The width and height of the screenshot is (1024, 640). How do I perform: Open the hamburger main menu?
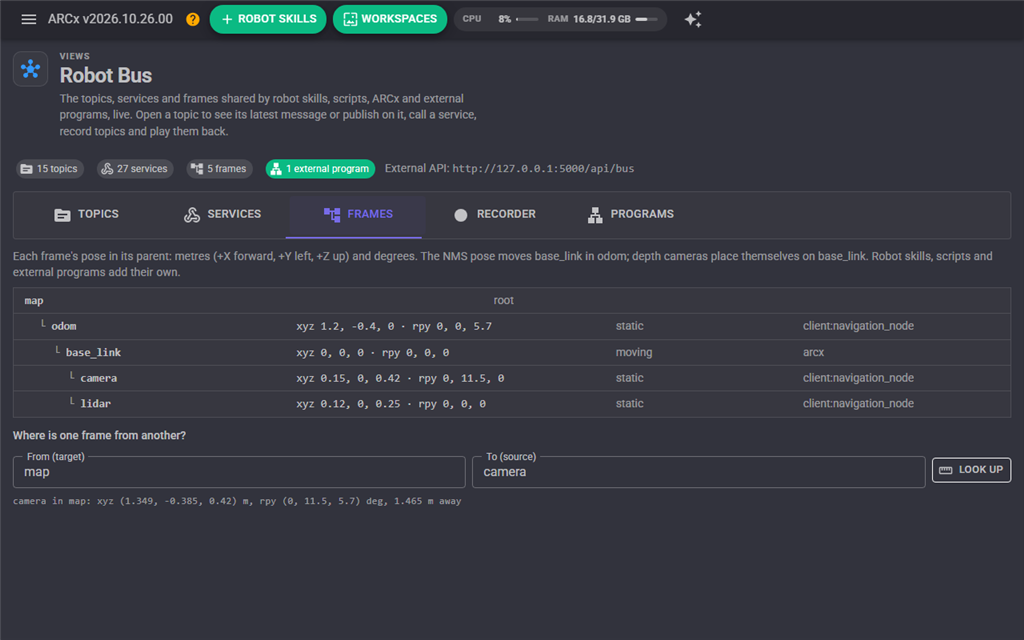28,19
